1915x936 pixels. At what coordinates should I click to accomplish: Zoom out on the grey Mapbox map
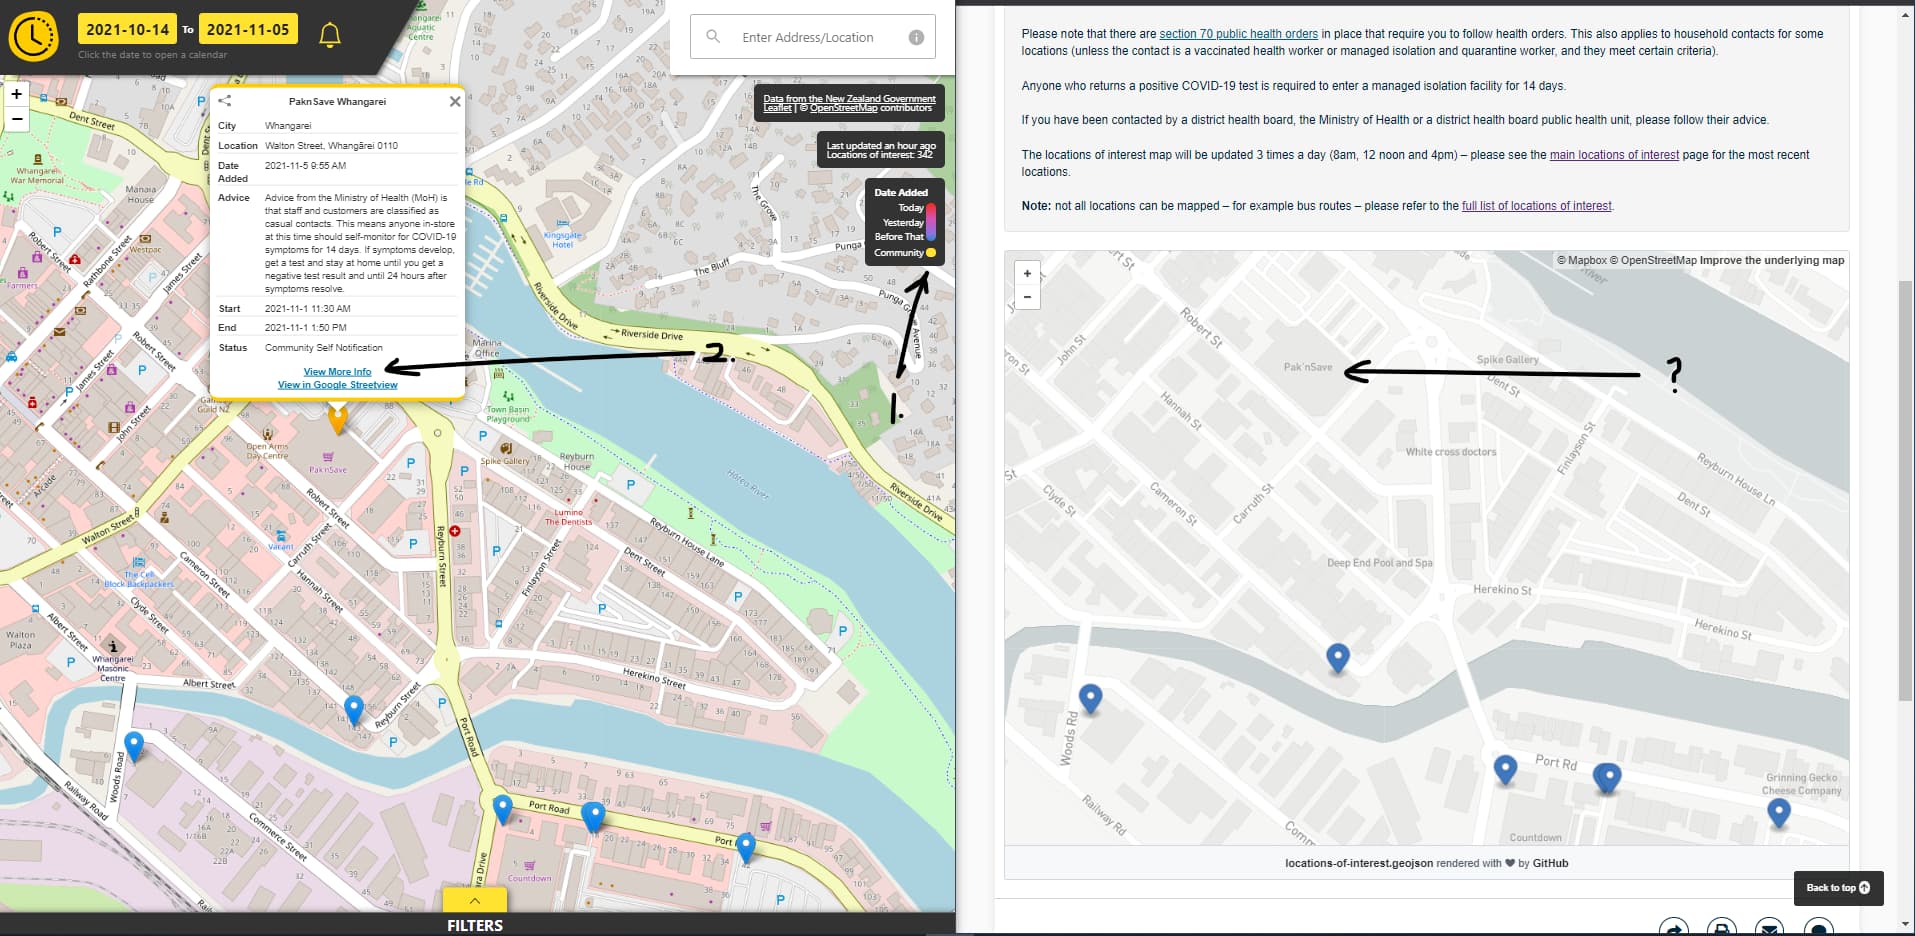tap(1027, 297)
